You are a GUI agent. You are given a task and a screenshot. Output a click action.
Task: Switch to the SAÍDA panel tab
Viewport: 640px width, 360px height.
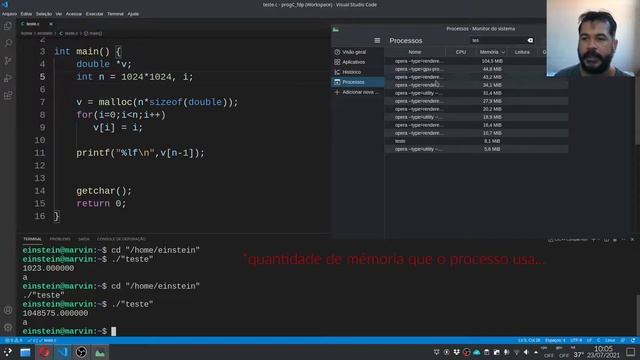(x=84, y=239)
